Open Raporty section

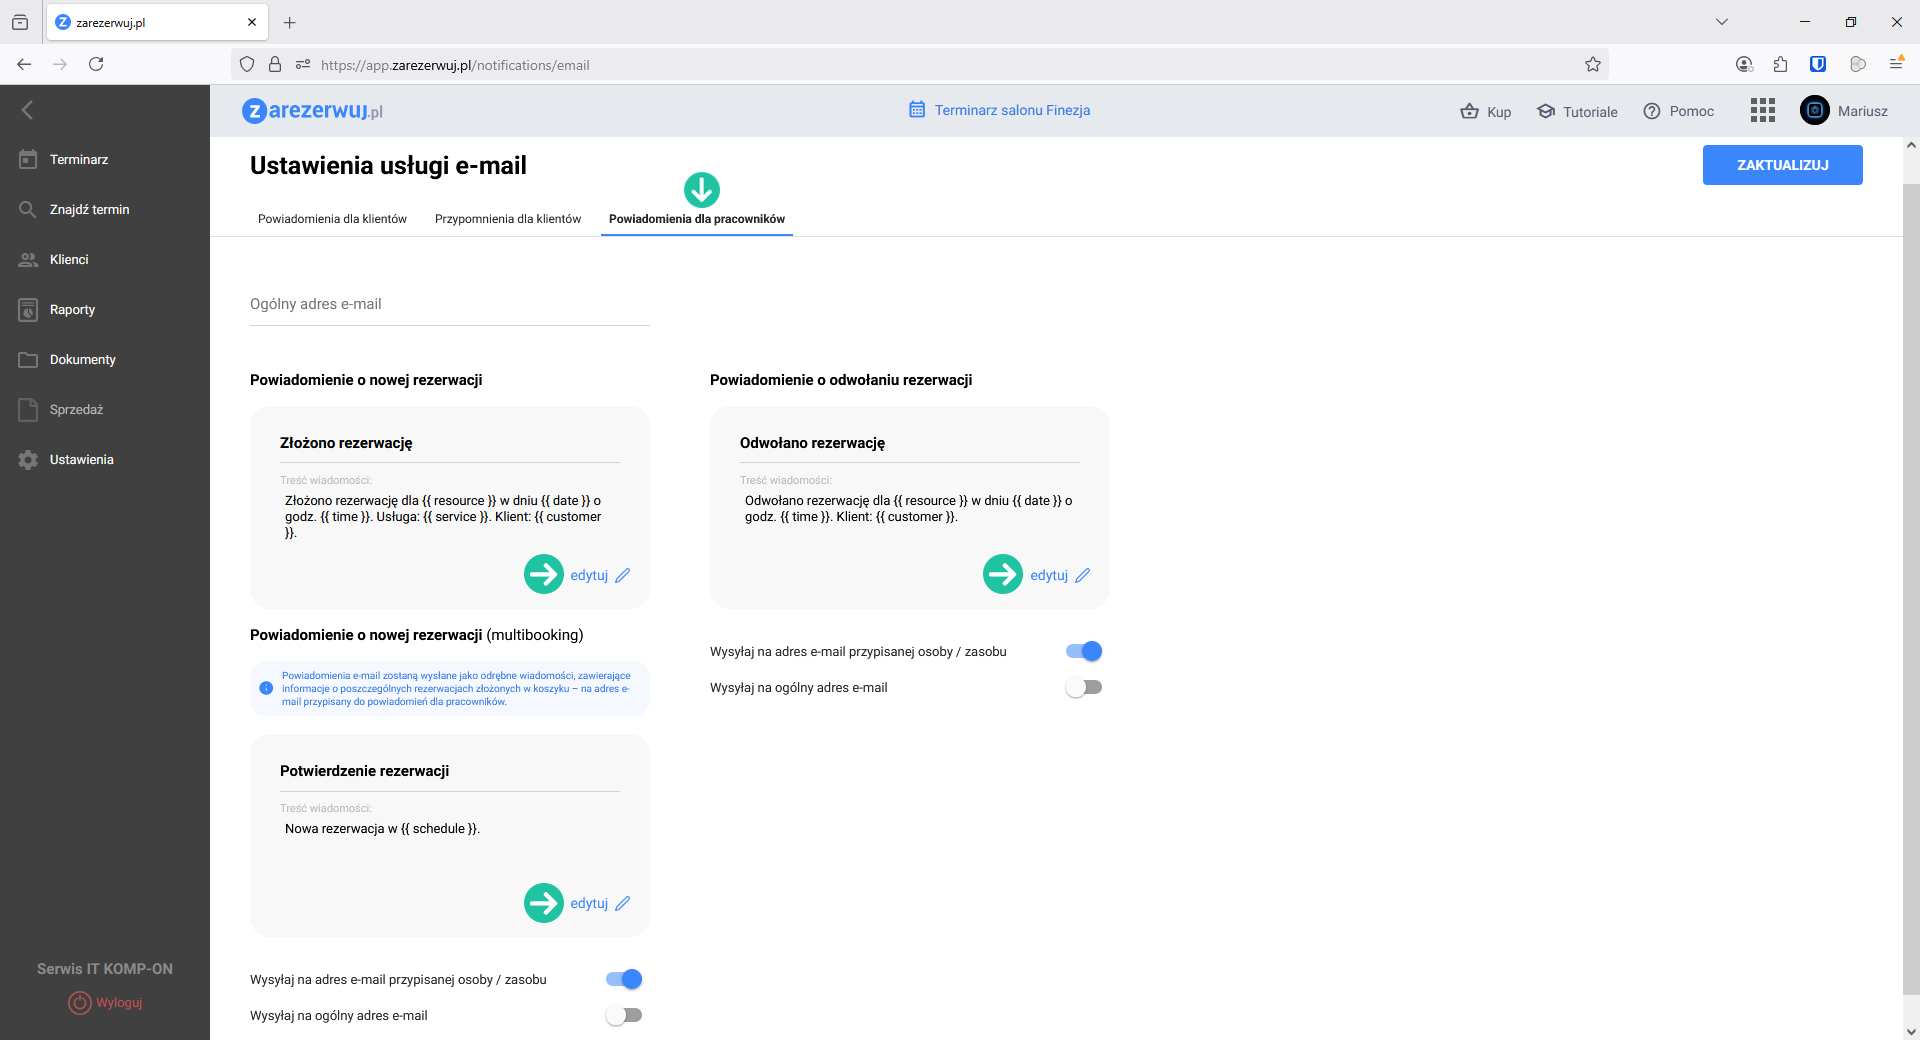(x=72, y=310)
